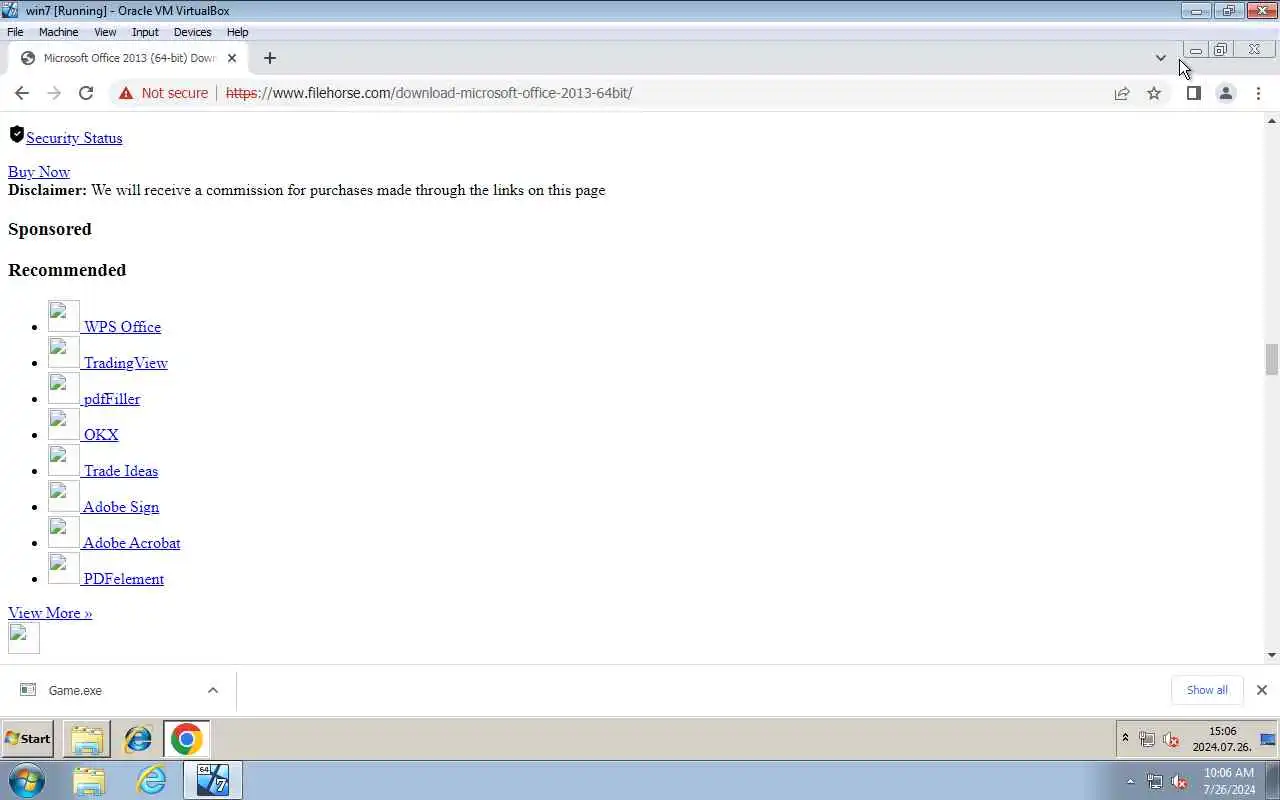The height and width of the screenshot is (800, 1280).
Task: Open the WPS Office link
Action: coord(122,327)
